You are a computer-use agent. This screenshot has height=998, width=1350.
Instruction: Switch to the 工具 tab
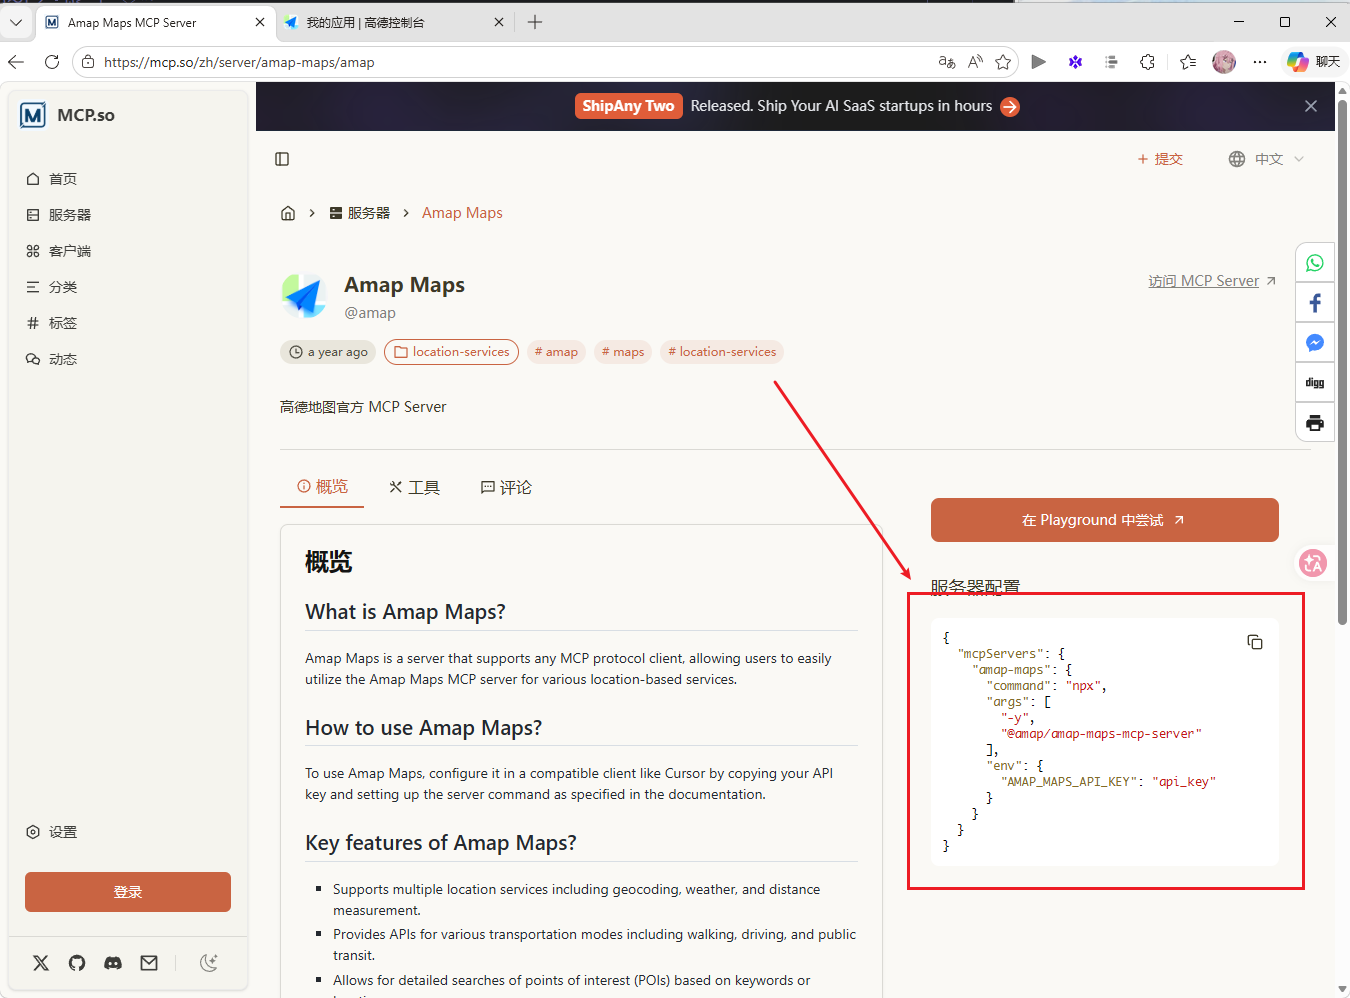[x=414, y=487]
